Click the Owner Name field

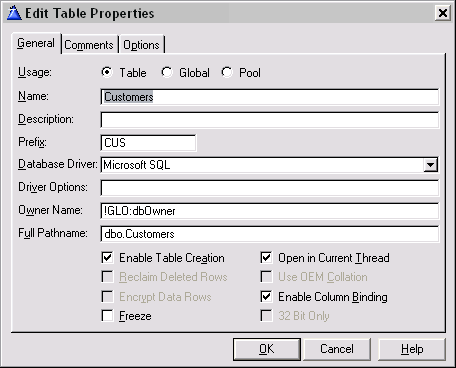coord(269,211)
